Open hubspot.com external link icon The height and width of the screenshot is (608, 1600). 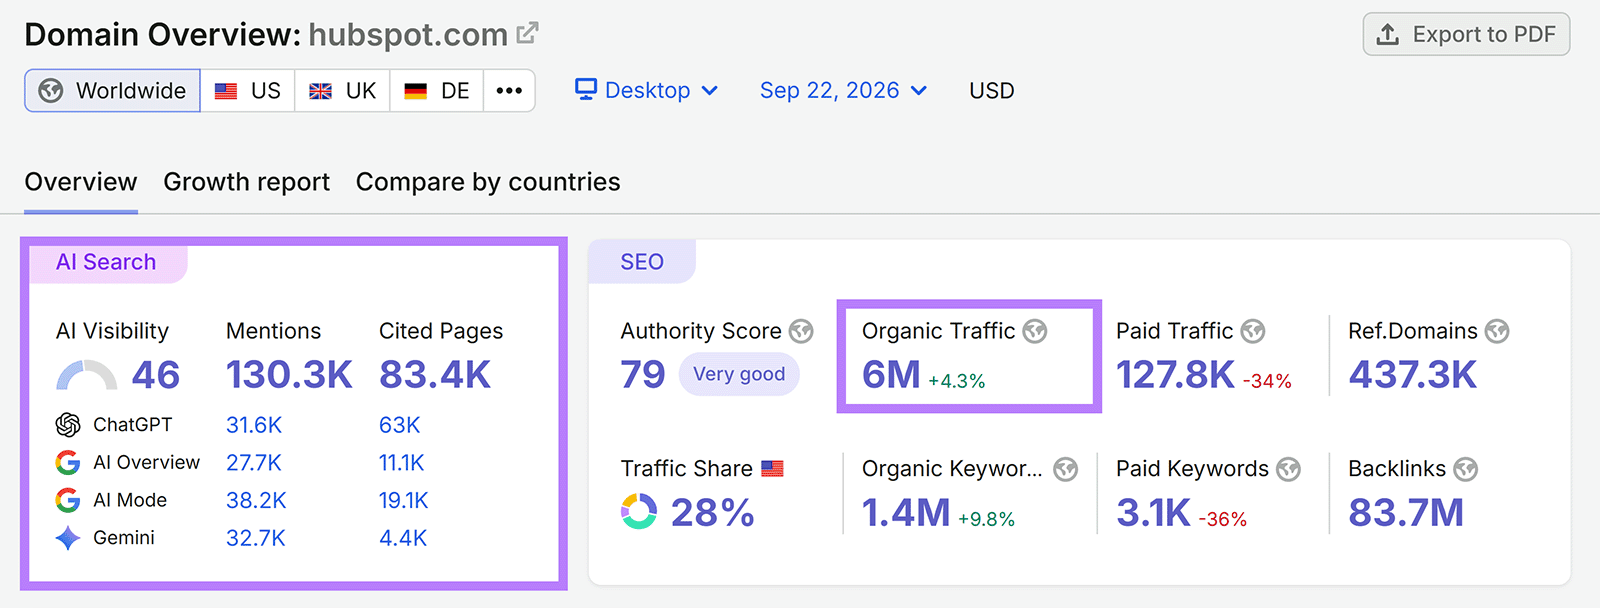pos(527,33)
